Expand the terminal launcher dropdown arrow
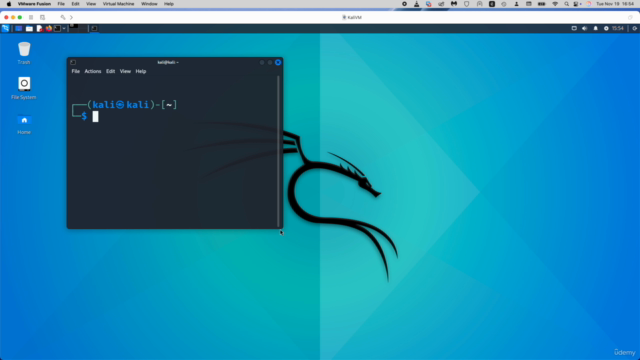640x360 pixels. click(x=64, y=29)
